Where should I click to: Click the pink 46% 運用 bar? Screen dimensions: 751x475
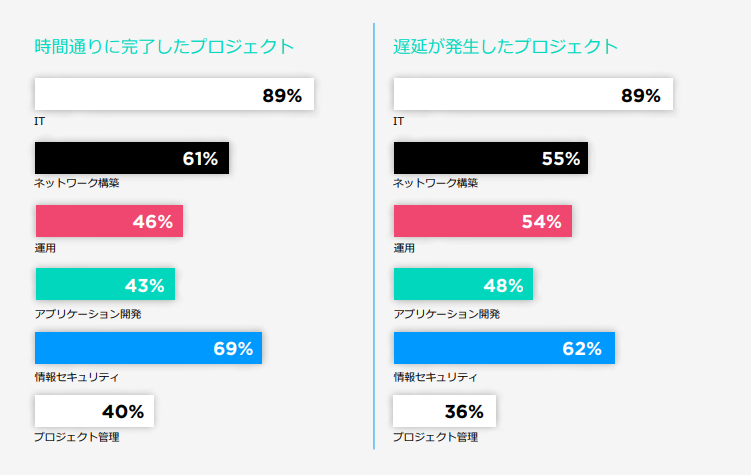(x=109, y=221)
